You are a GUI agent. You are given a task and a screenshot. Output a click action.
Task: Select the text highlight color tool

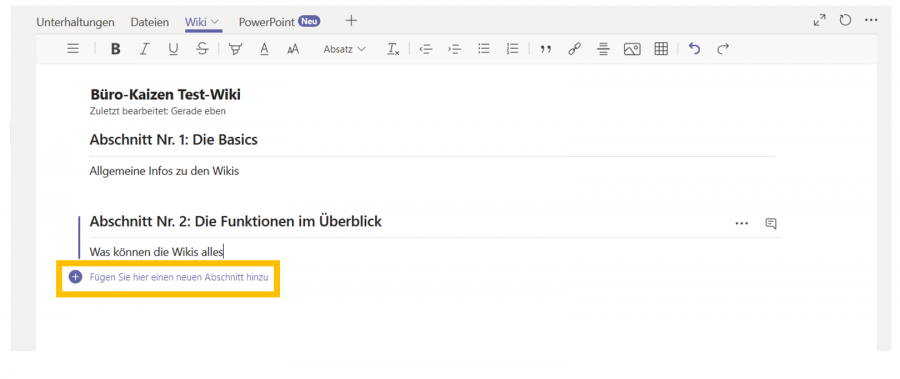(235, 49)
